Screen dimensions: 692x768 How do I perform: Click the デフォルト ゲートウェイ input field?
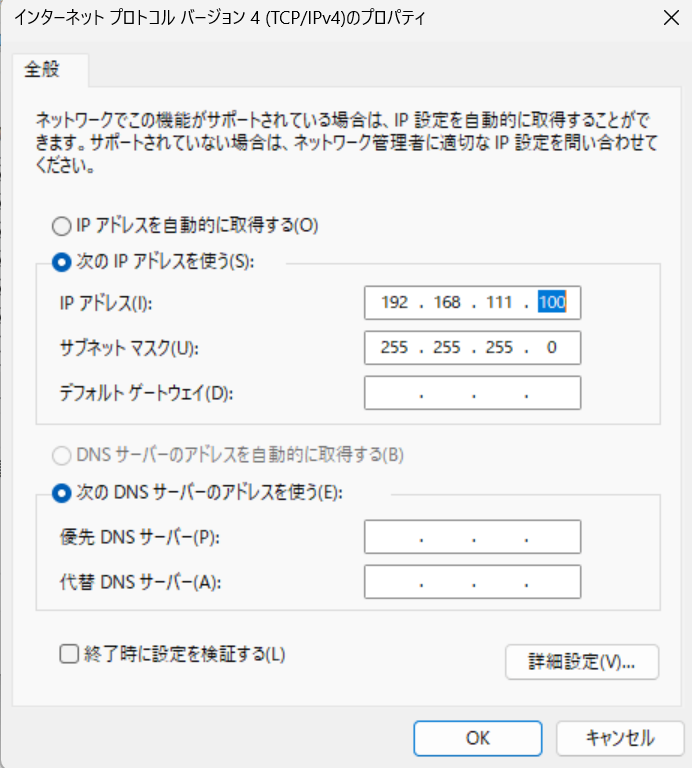click(473, 393)
